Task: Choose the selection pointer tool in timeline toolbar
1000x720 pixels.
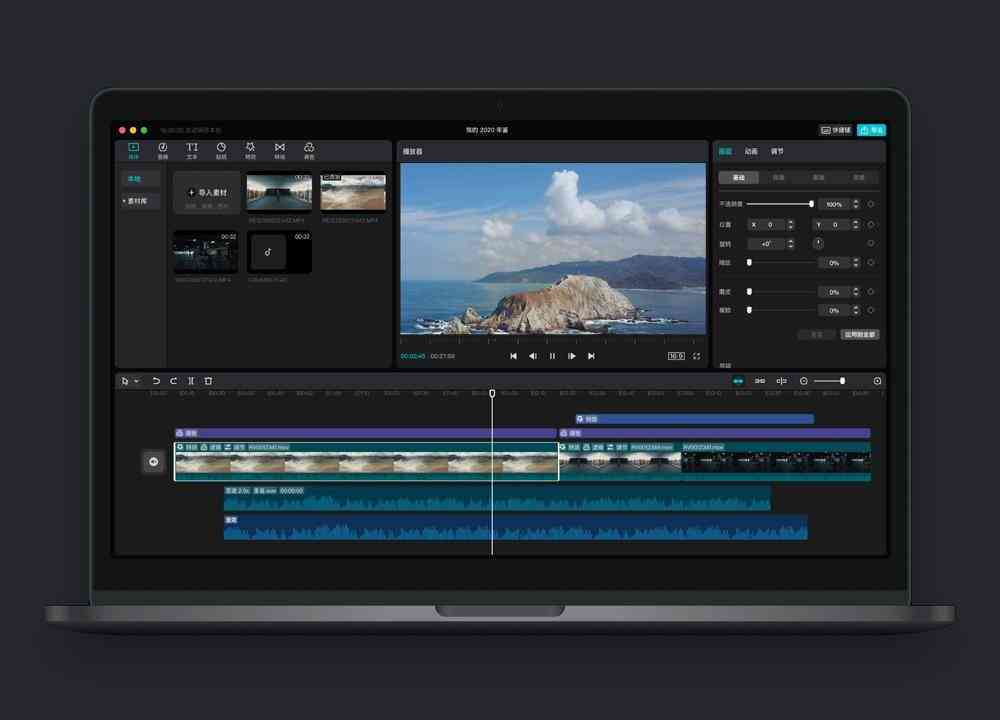Action: (125, 381)
